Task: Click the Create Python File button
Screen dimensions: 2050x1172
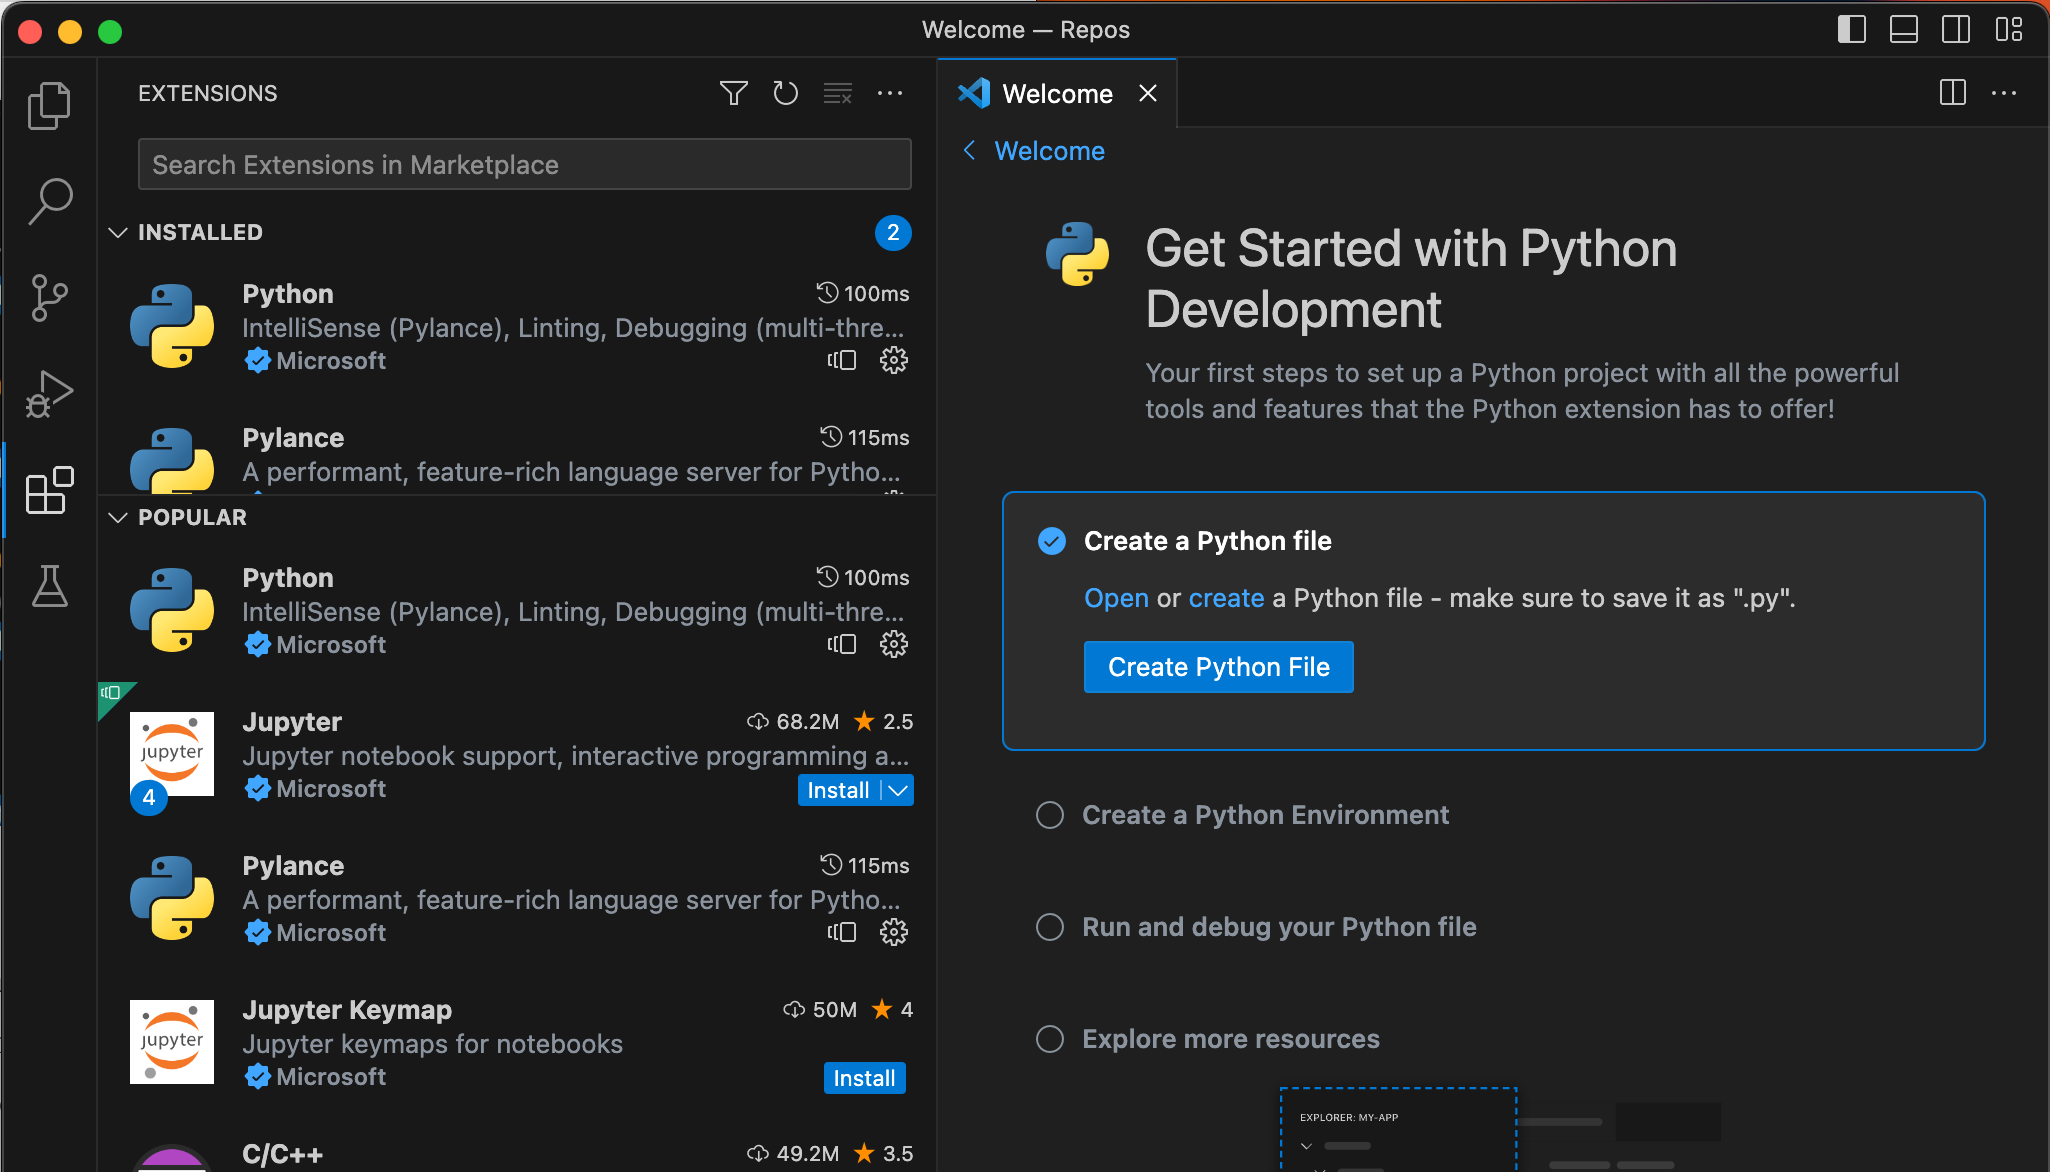Action: pyautogui.click(x=1218, y=667)
